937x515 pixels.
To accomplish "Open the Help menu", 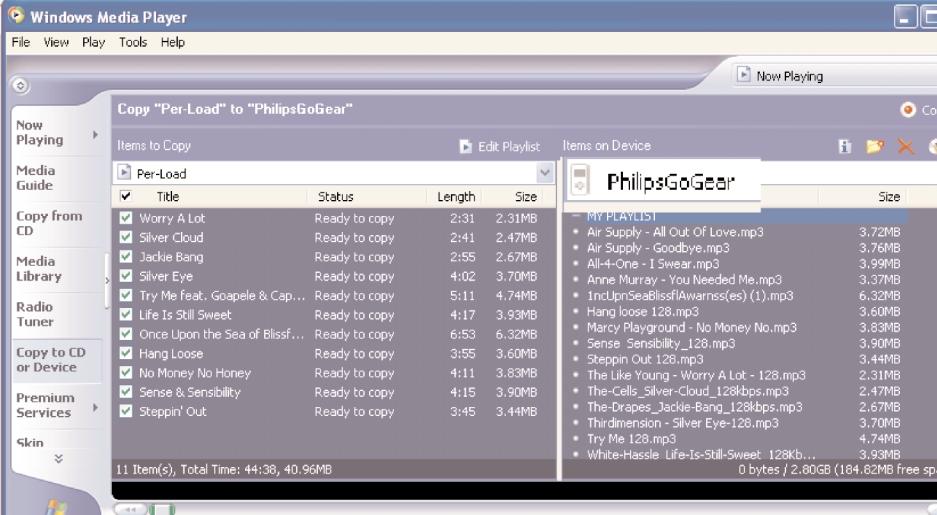I will 172,42.
